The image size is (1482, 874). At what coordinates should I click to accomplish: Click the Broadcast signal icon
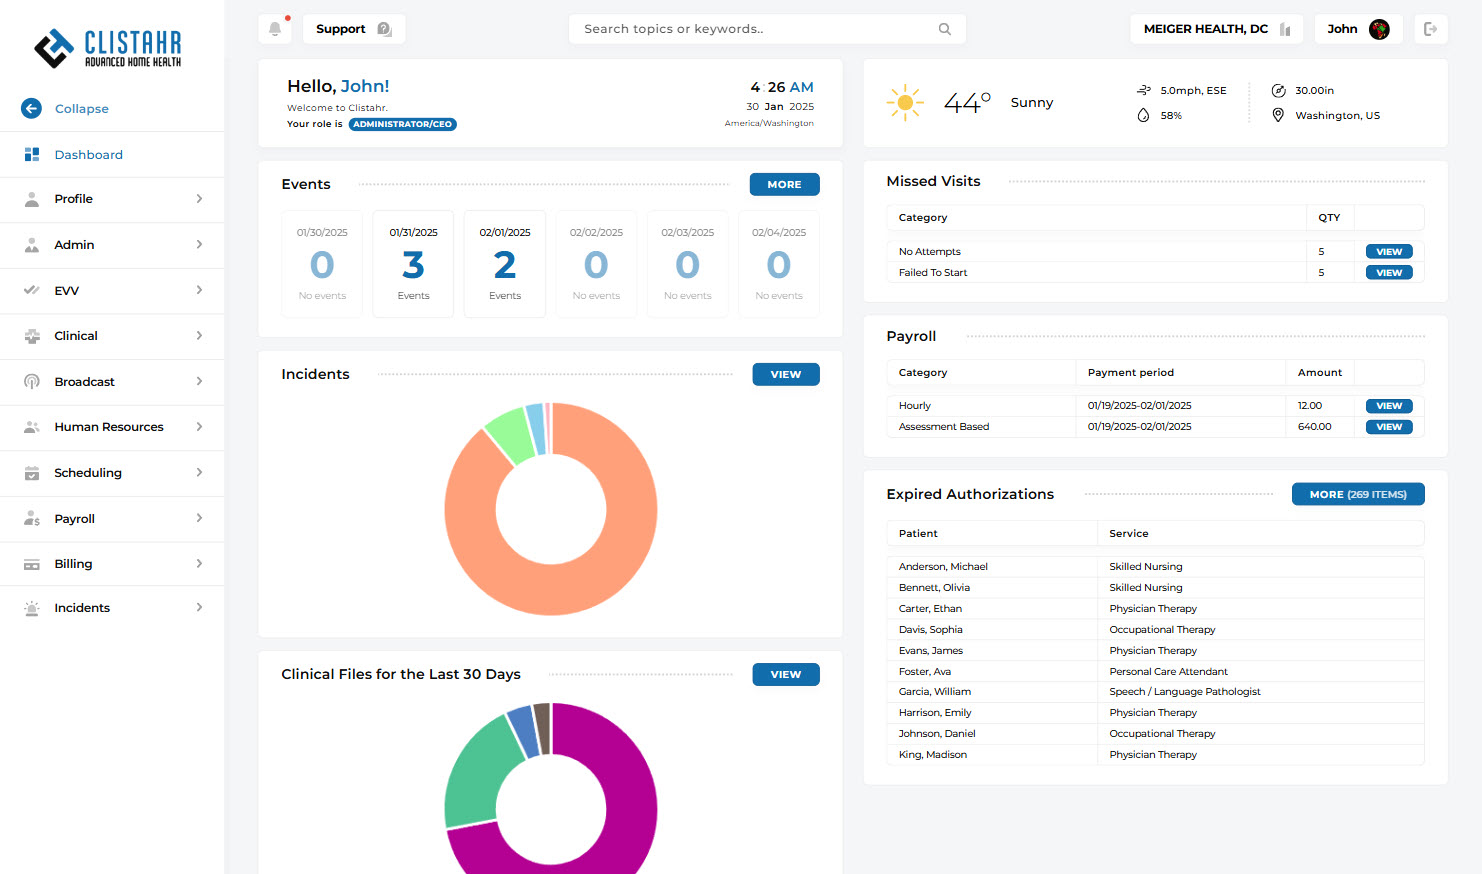(x=32, y=381)
